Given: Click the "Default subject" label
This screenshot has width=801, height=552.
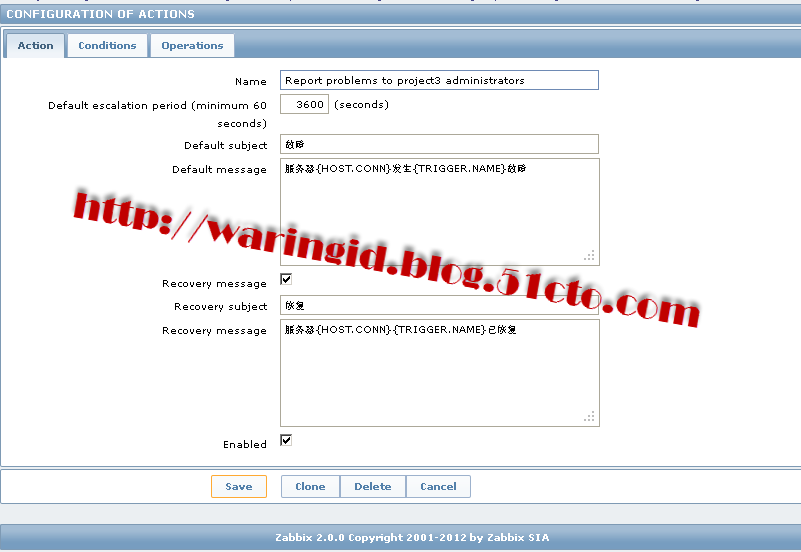Looking at the screenshot, I should point(225,146).
